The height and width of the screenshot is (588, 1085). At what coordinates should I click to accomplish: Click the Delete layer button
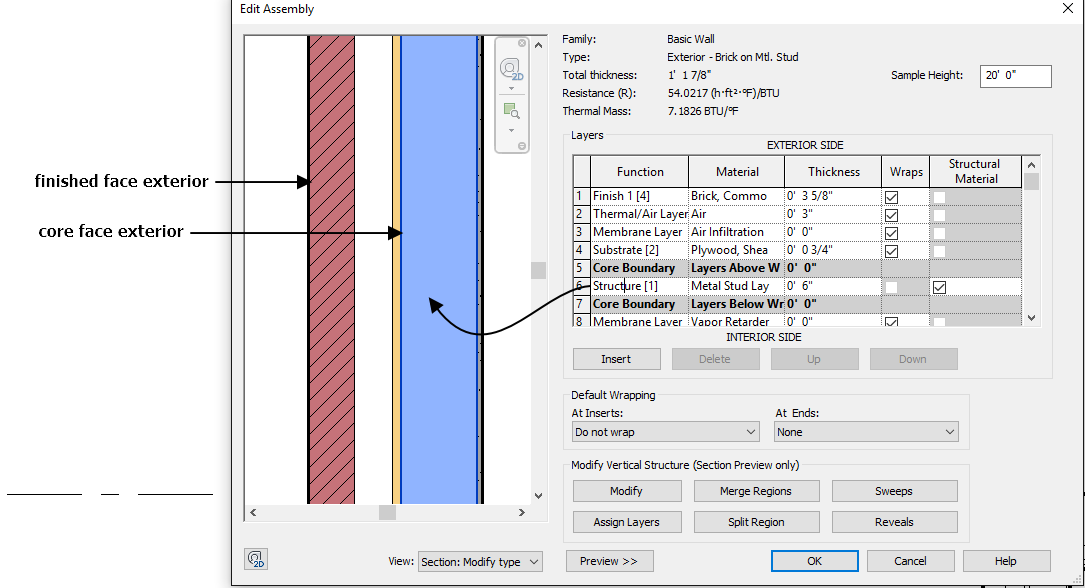(x=715, y=359)
